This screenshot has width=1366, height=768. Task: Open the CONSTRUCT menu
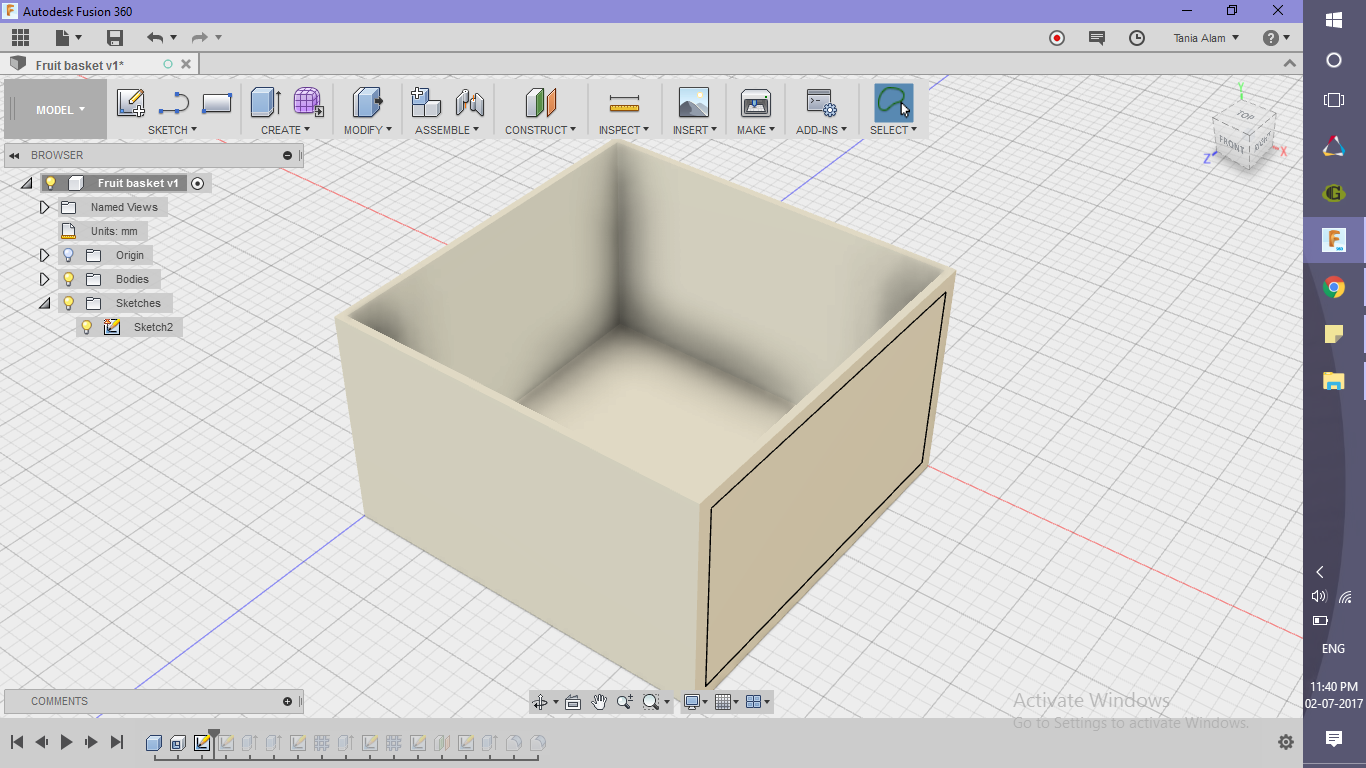coord(540,130)
